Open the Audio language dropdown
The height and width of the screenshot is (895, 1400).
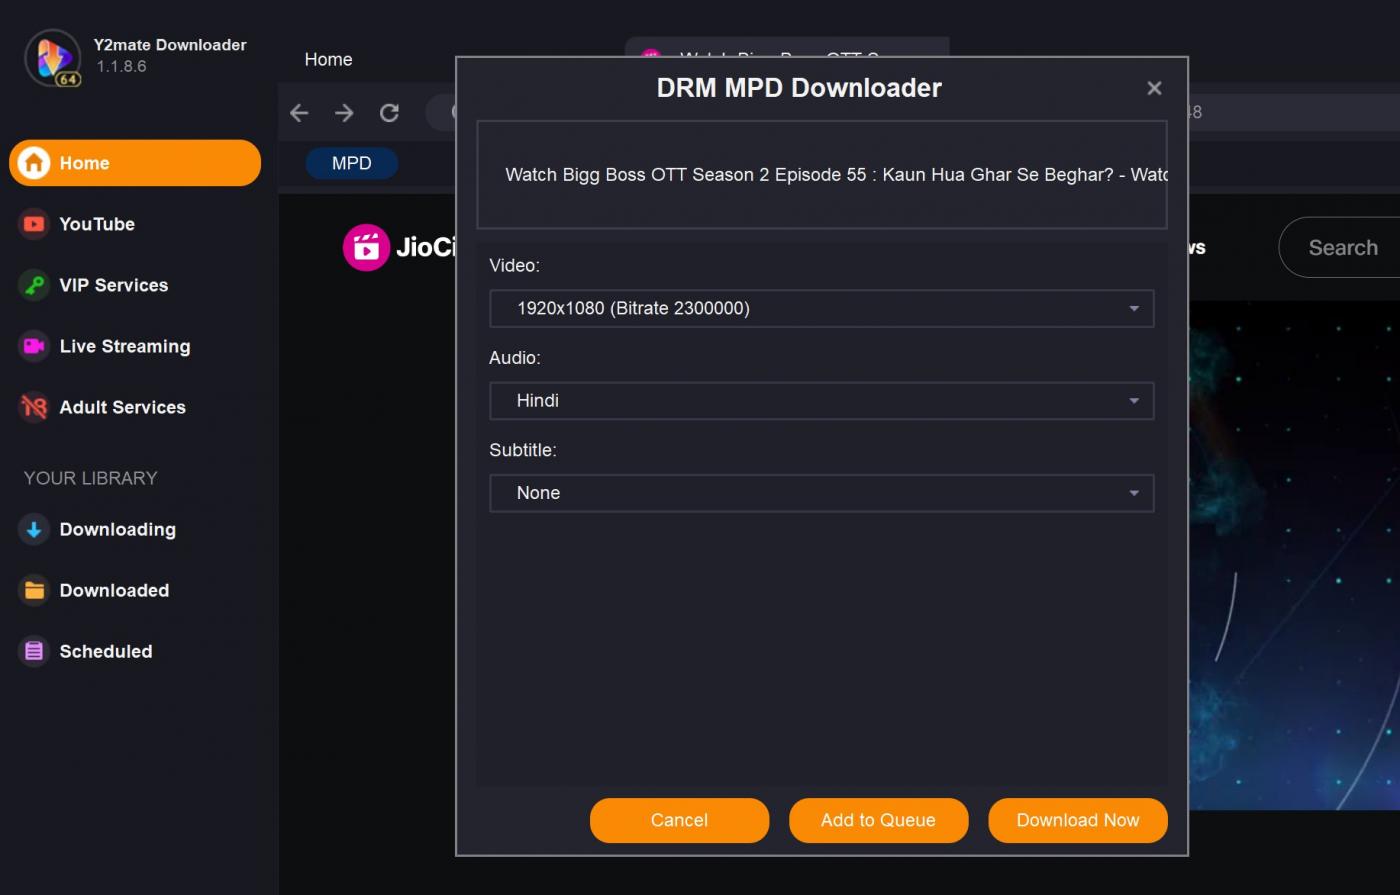822,401
